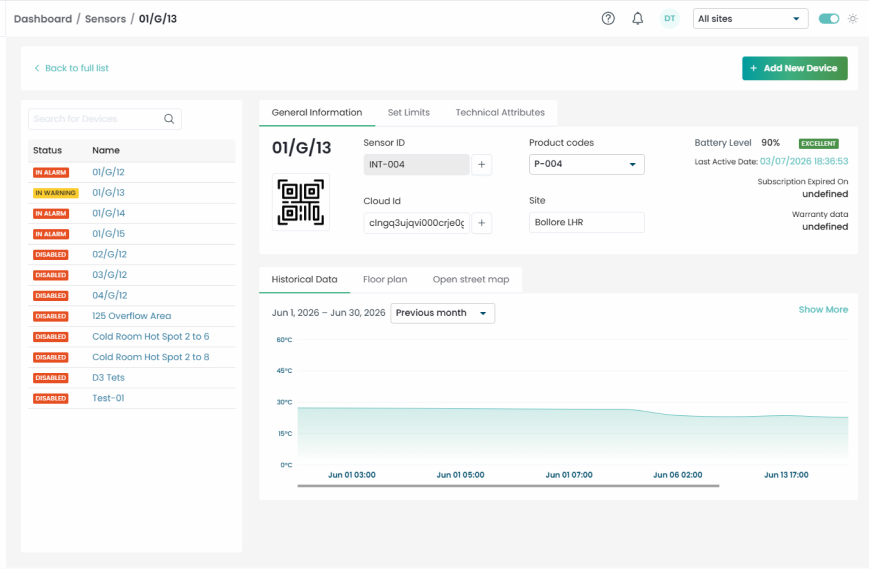Click the chart horizontal scrollbar
The width and height of the screenshot is (874, 569).
click(x=508, y=486)
